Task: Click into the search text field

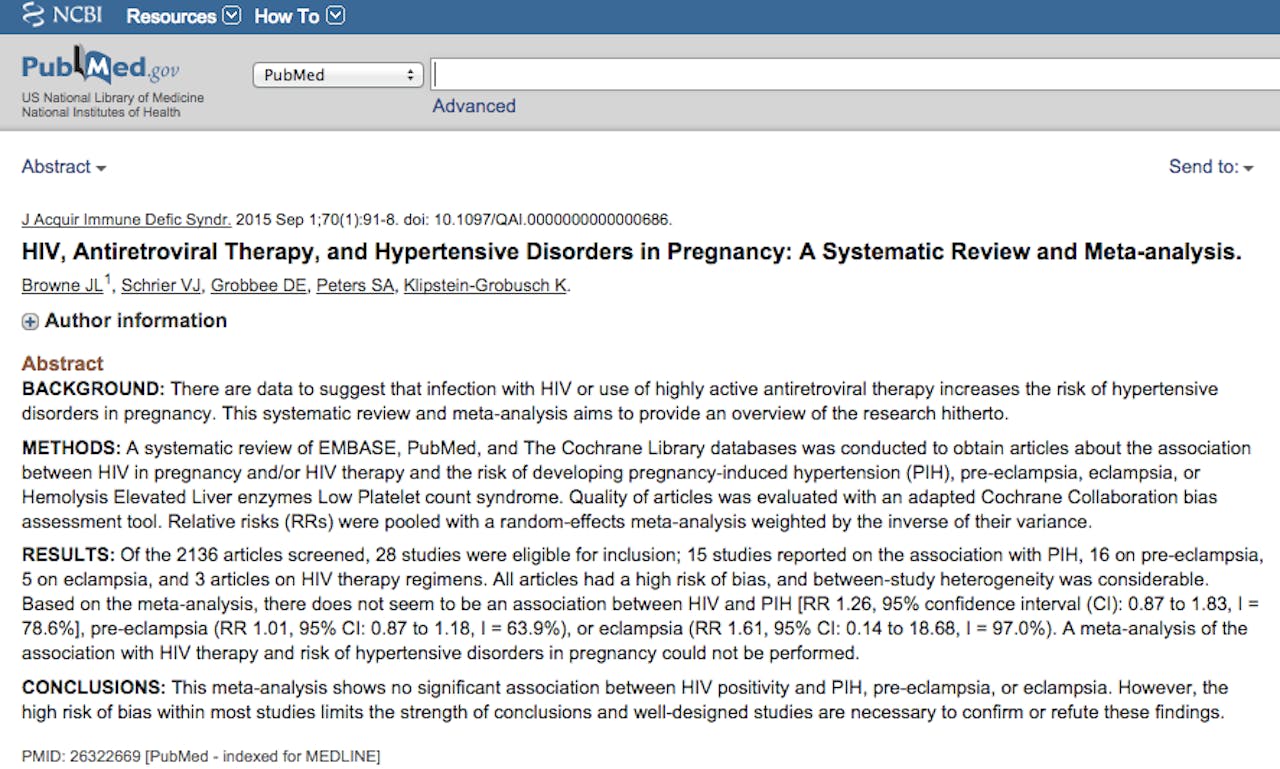Action: coord(850,75)
